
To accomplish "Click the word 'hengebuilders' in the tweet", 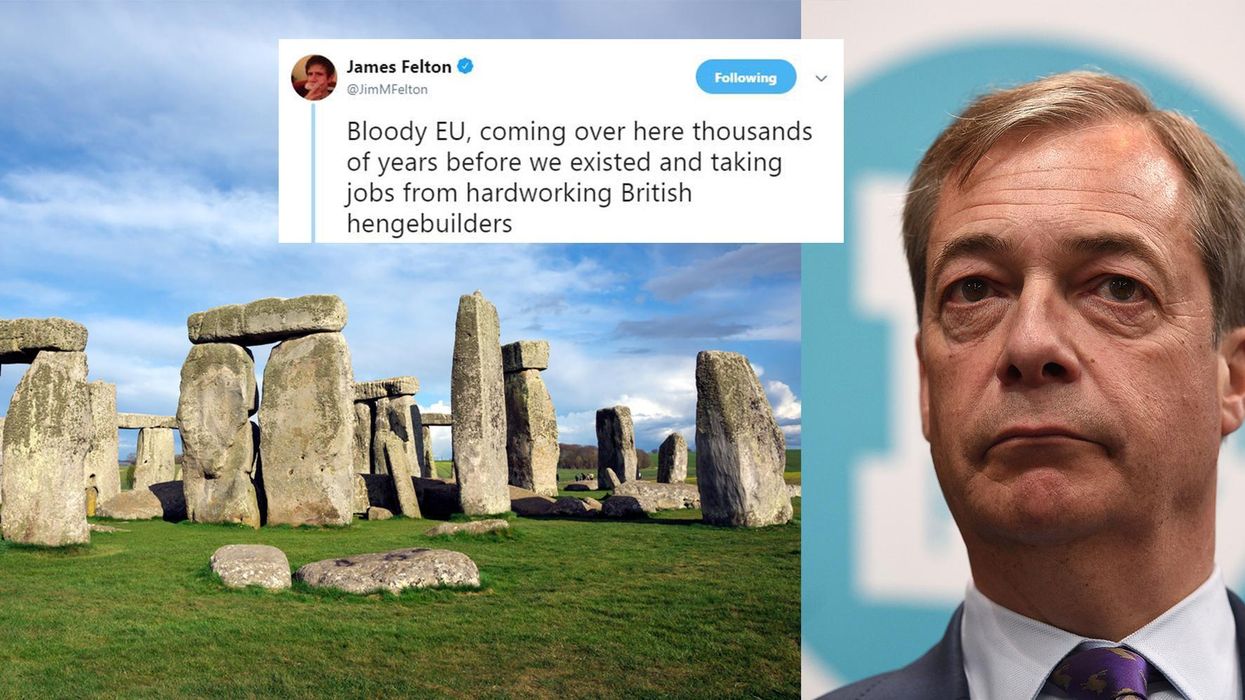I will pos(429,224).
